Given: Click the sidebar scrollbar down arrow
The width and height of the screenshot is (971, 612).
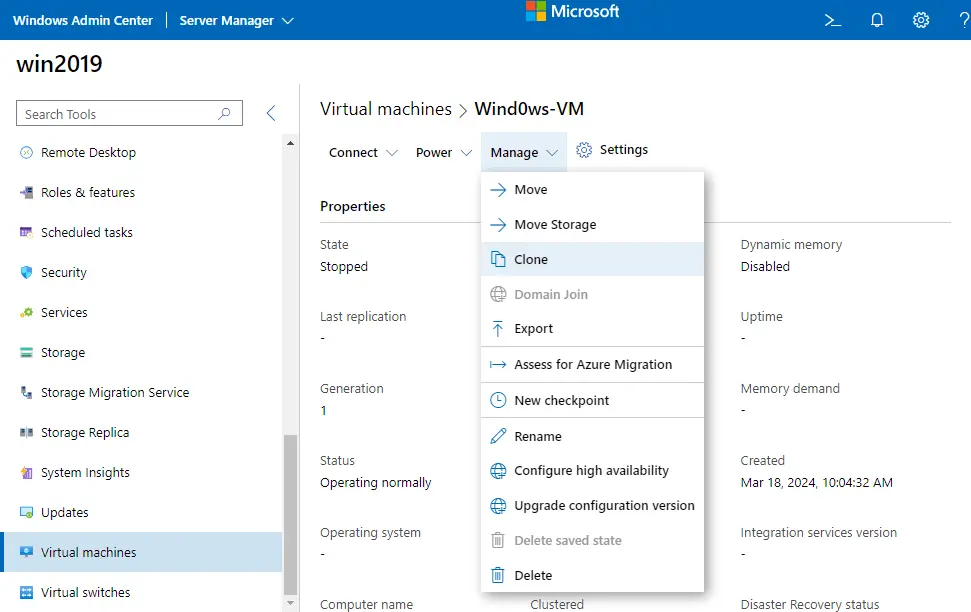Looking at the screenshot, I should [x=290, y=602].
